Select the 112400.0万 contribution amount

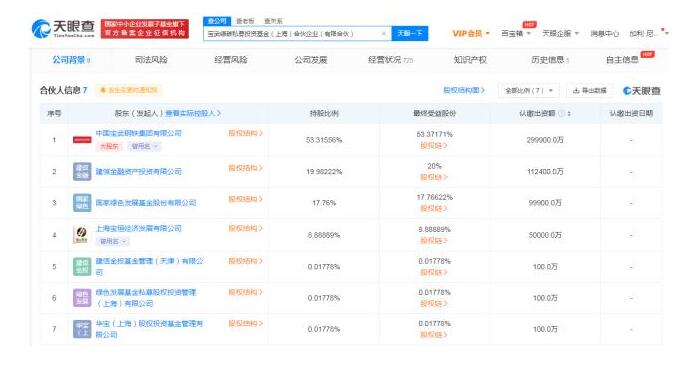point(545,171)
